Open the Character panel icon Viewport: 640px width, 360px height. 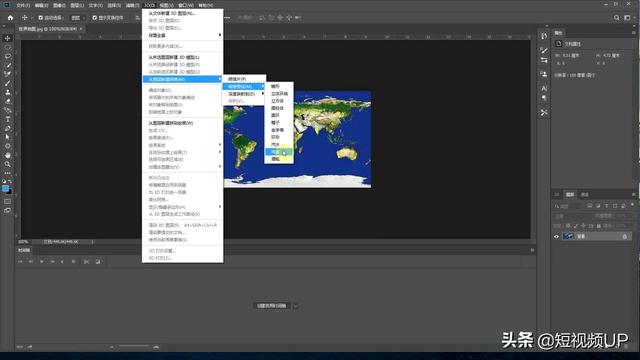click(x=544, y=88)
